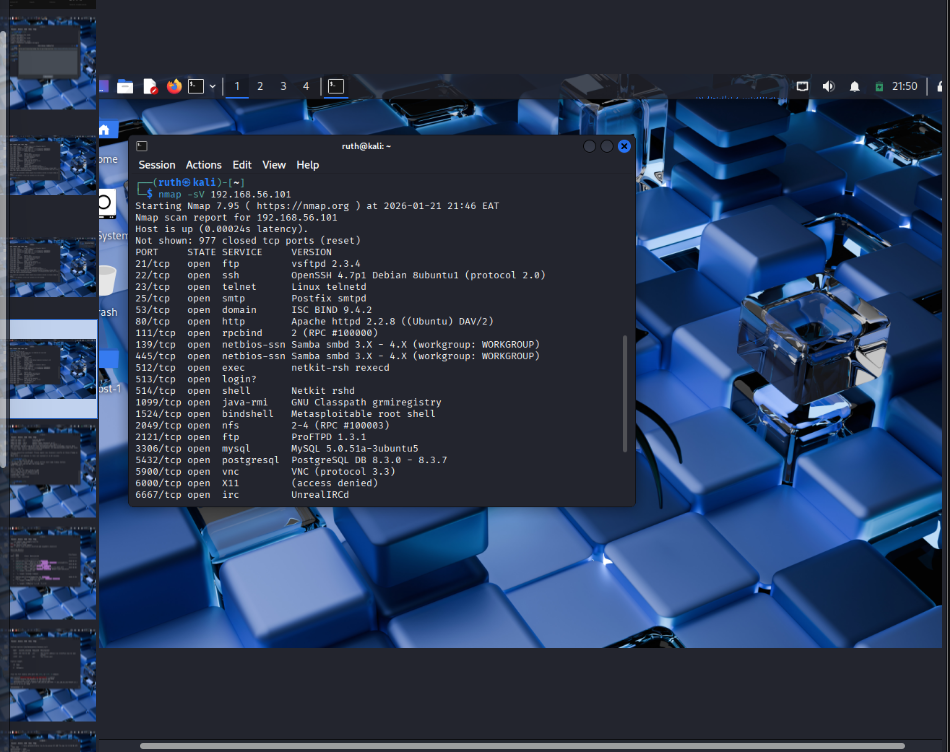Open the Help menu in terminal
Screen dimensions: 950x752
tap(308, 165)
